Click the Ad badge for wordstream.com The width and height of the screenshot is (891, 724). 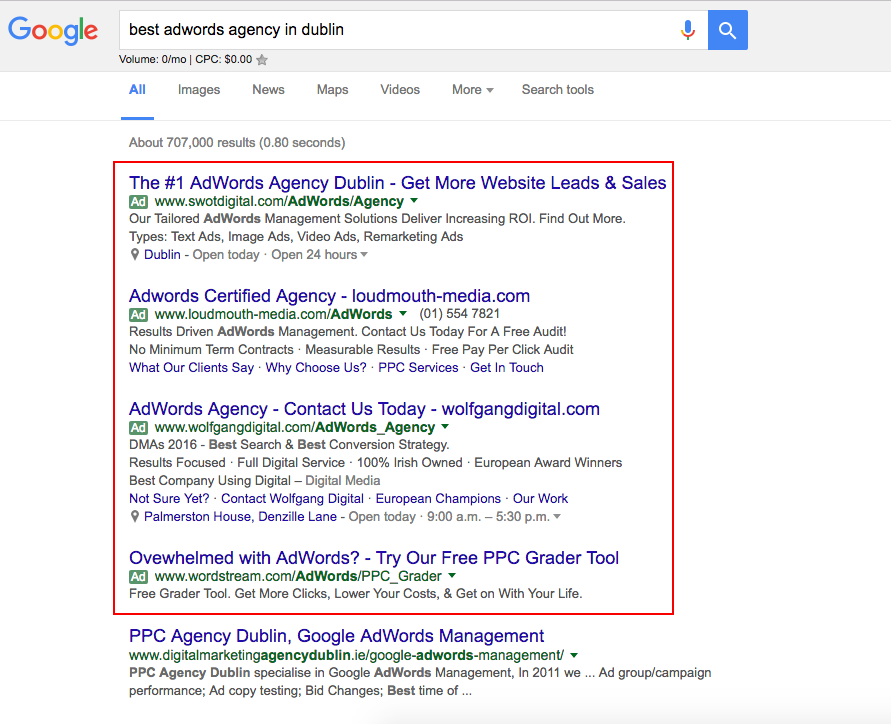tap(138, 577)
